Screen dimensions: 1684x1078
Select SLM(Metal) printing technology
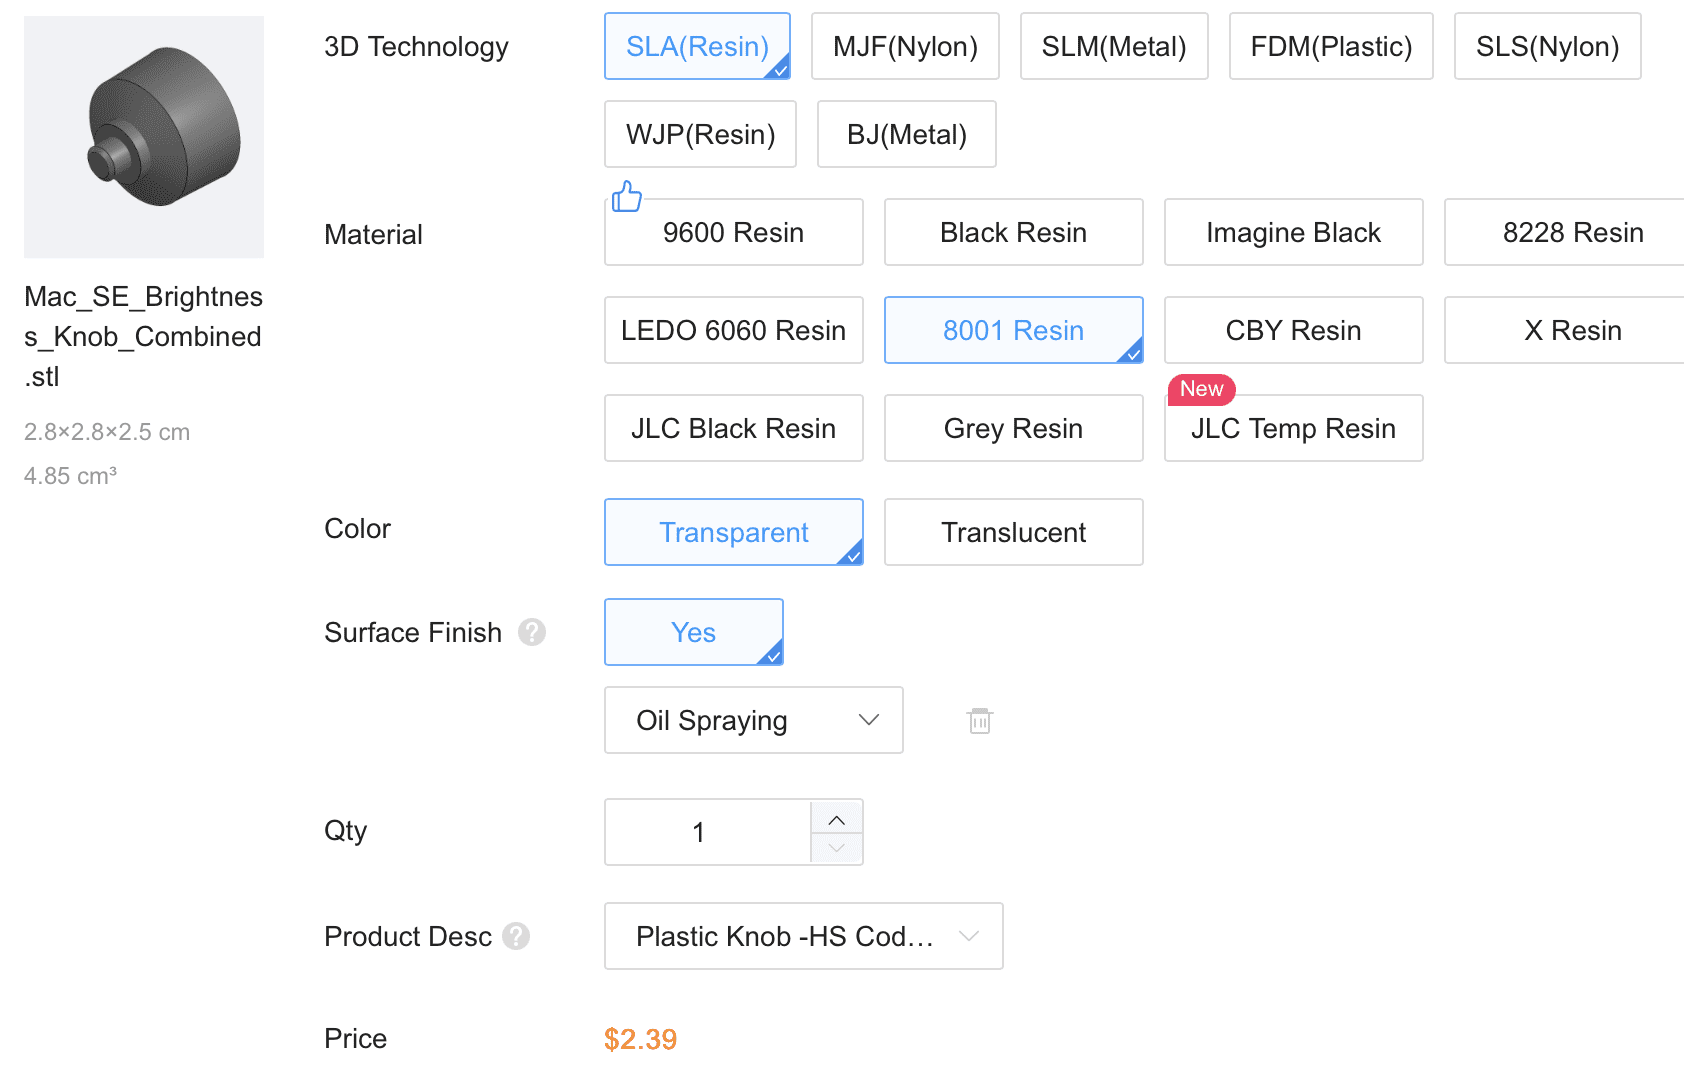point(1113,46)
